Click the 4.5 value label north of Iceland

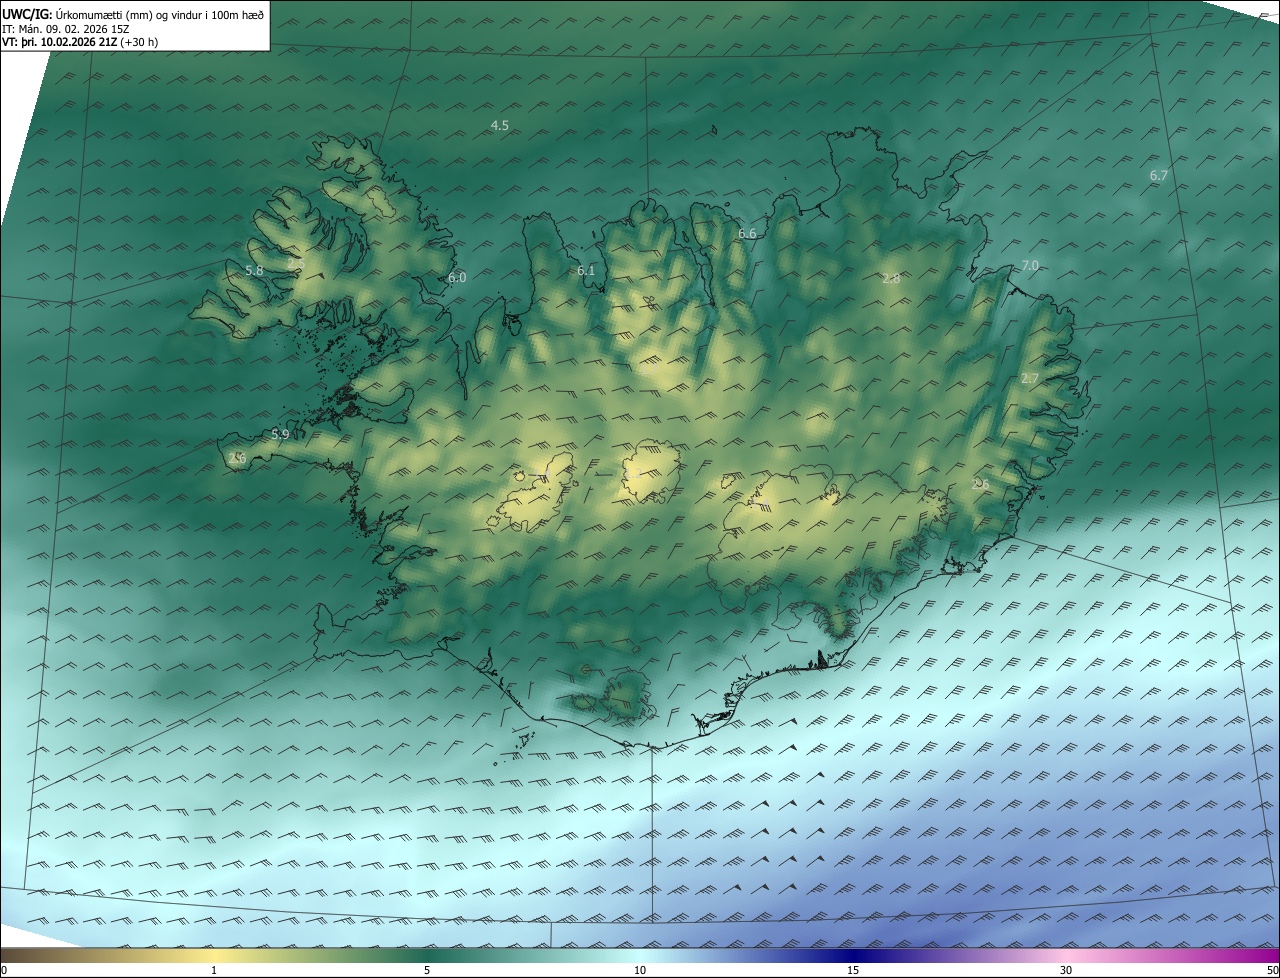(500, 125)
